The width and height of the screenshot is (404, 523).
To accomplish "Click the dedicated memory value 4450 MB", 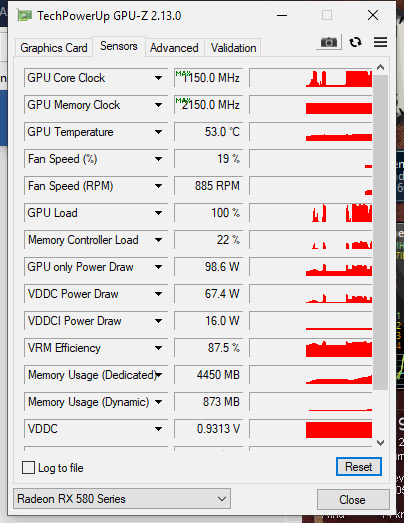I will (x=209, y=375).
